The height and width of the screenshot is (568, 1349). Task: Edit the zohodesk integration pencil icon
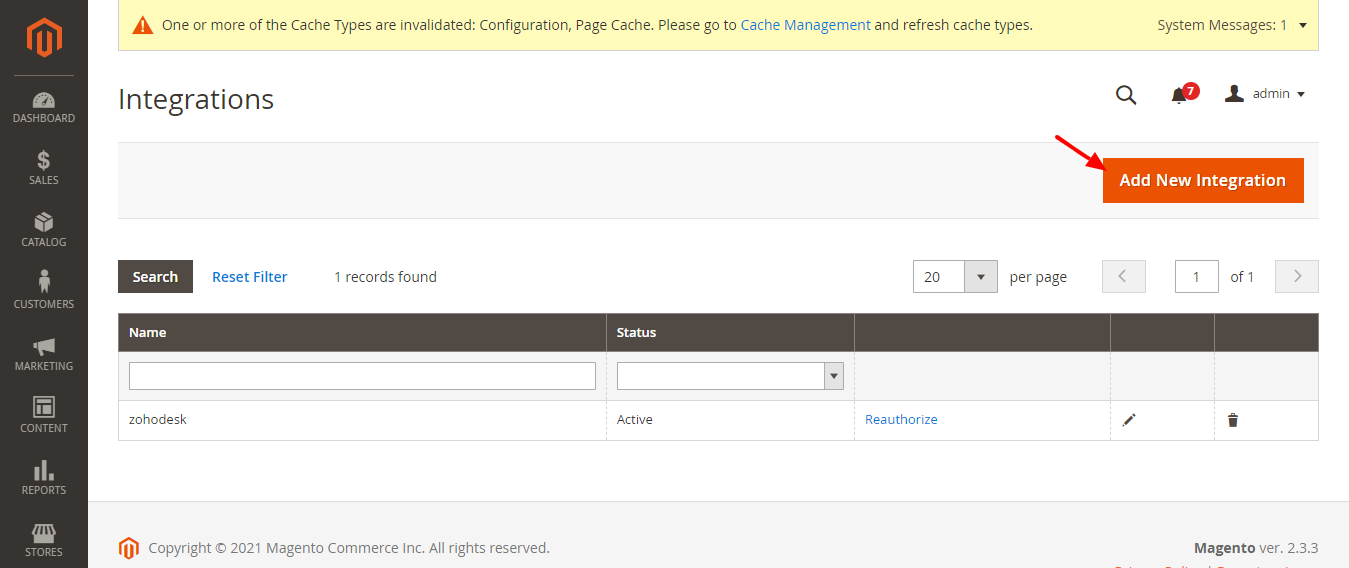[x=1129, y=420]
